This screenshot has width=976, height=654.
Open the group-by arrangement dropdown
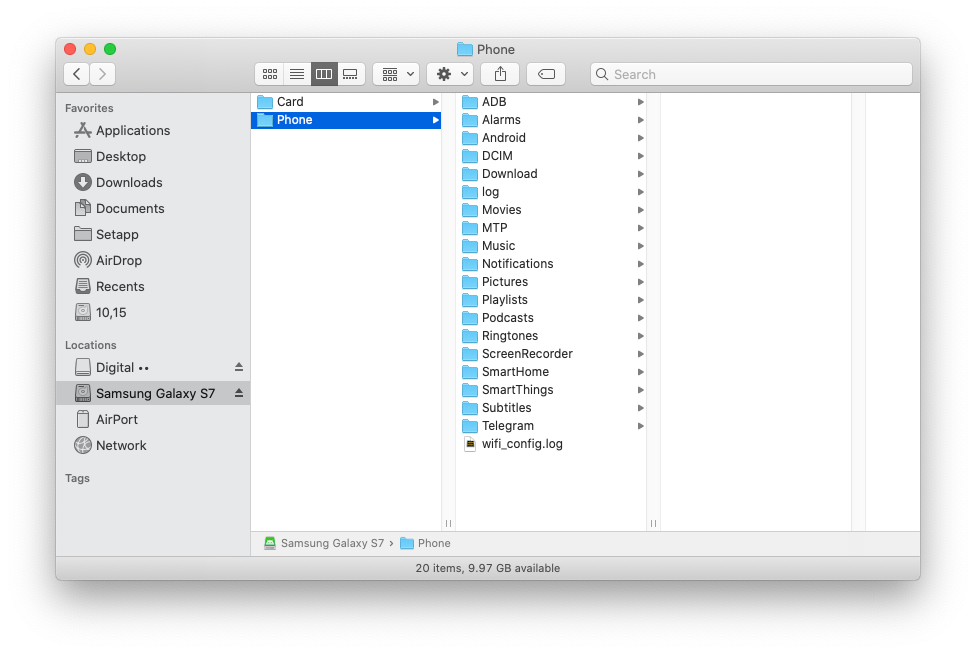point(396,74)
